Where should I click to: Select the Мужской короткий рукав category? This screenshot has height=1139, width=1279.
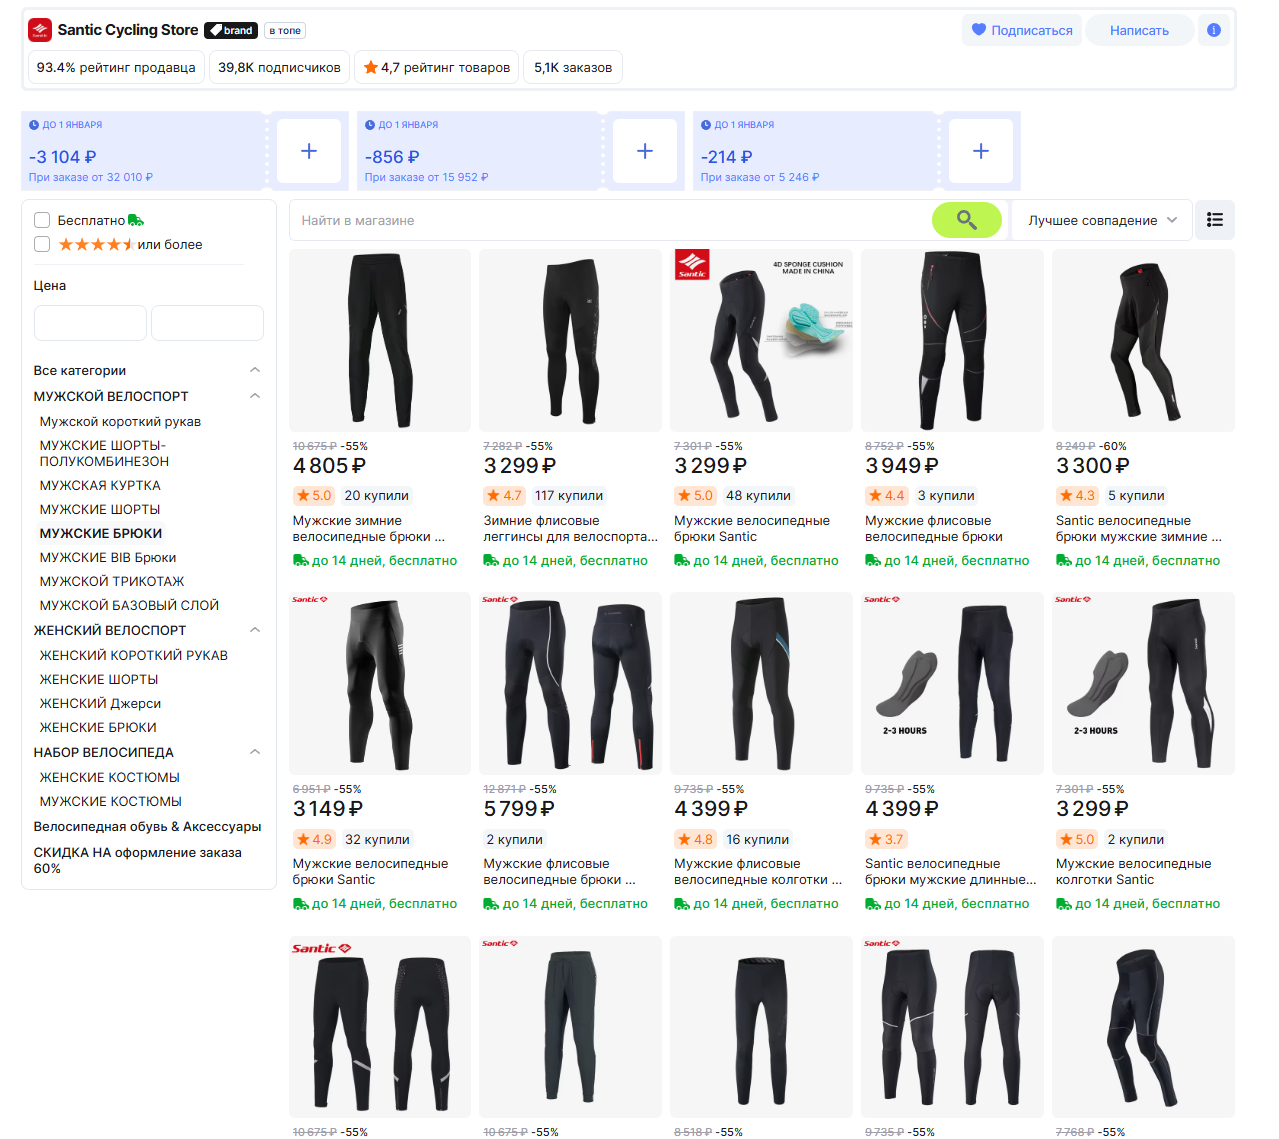120,422
